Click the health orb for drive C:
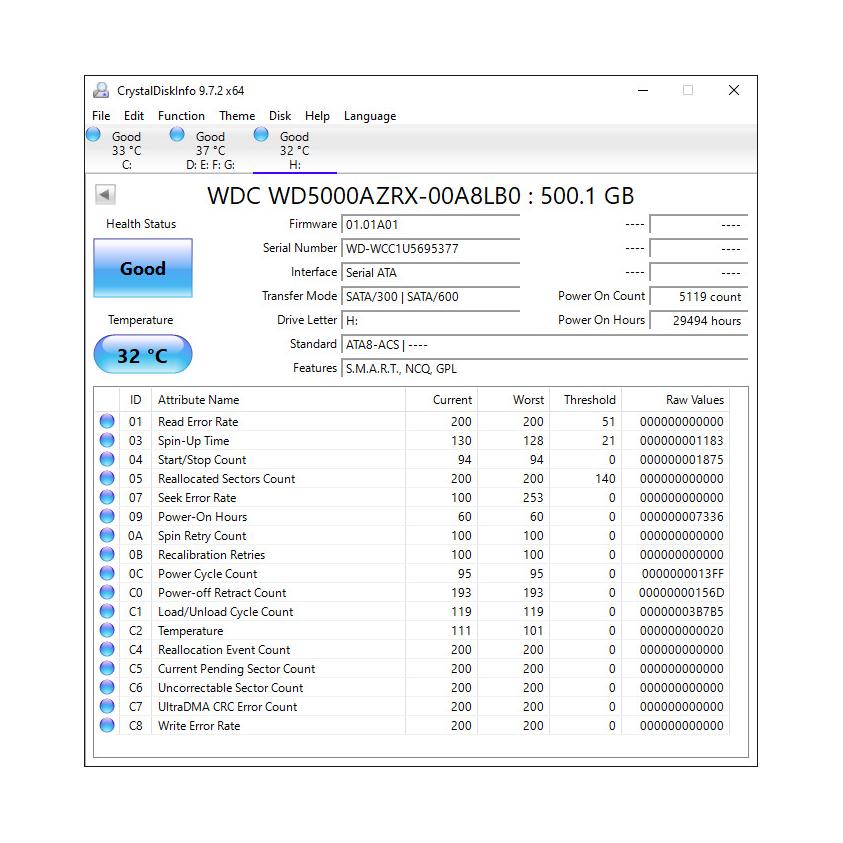This screenshot has height=843, width=843. coord(94,135)
